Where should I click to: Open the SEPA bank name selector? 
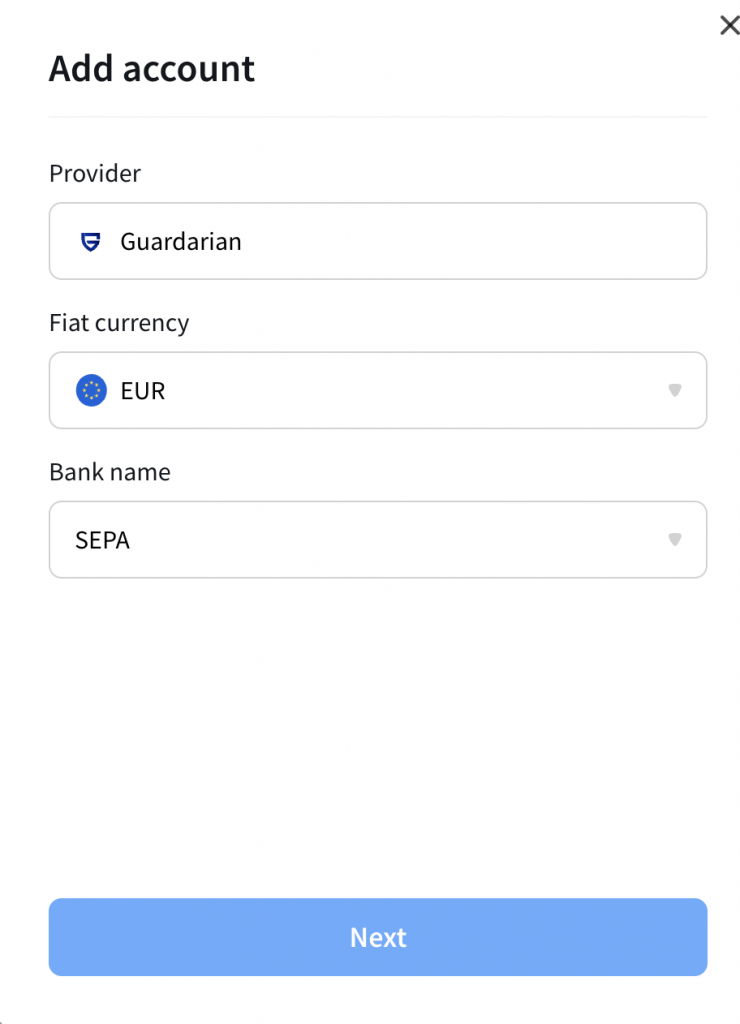(378, 539)
